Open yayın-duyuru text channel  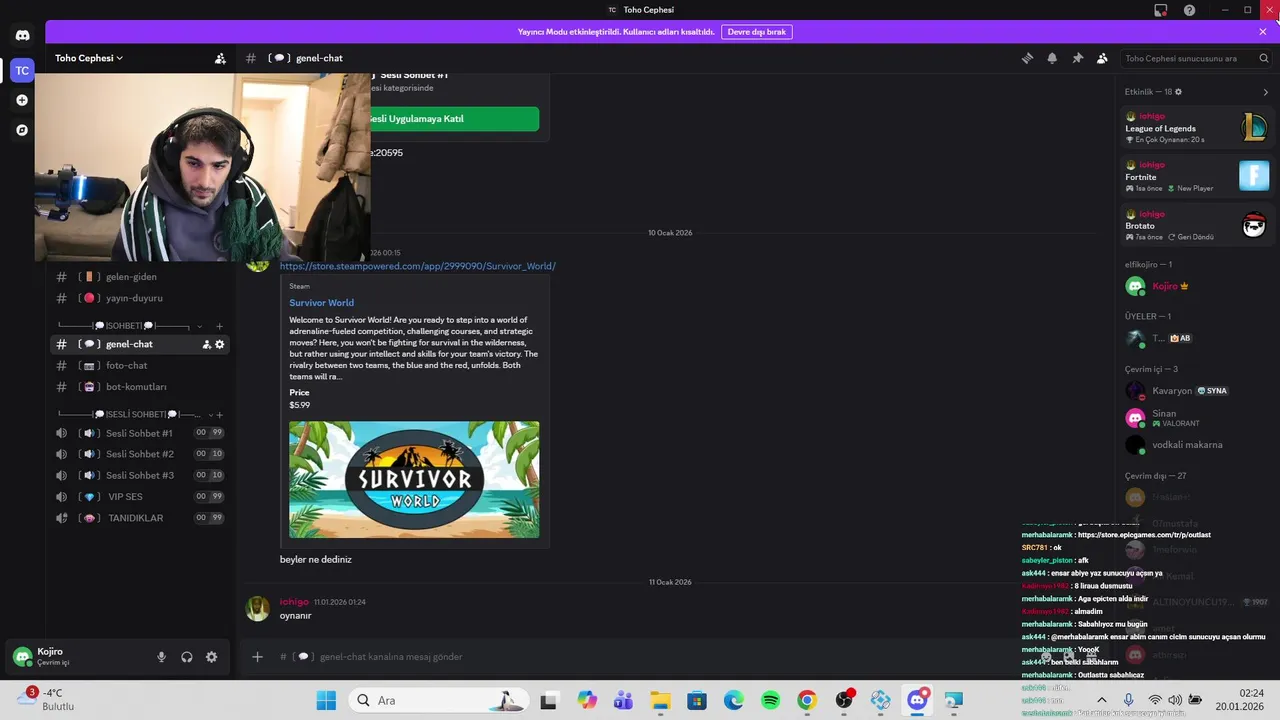[x=142, y=298]
